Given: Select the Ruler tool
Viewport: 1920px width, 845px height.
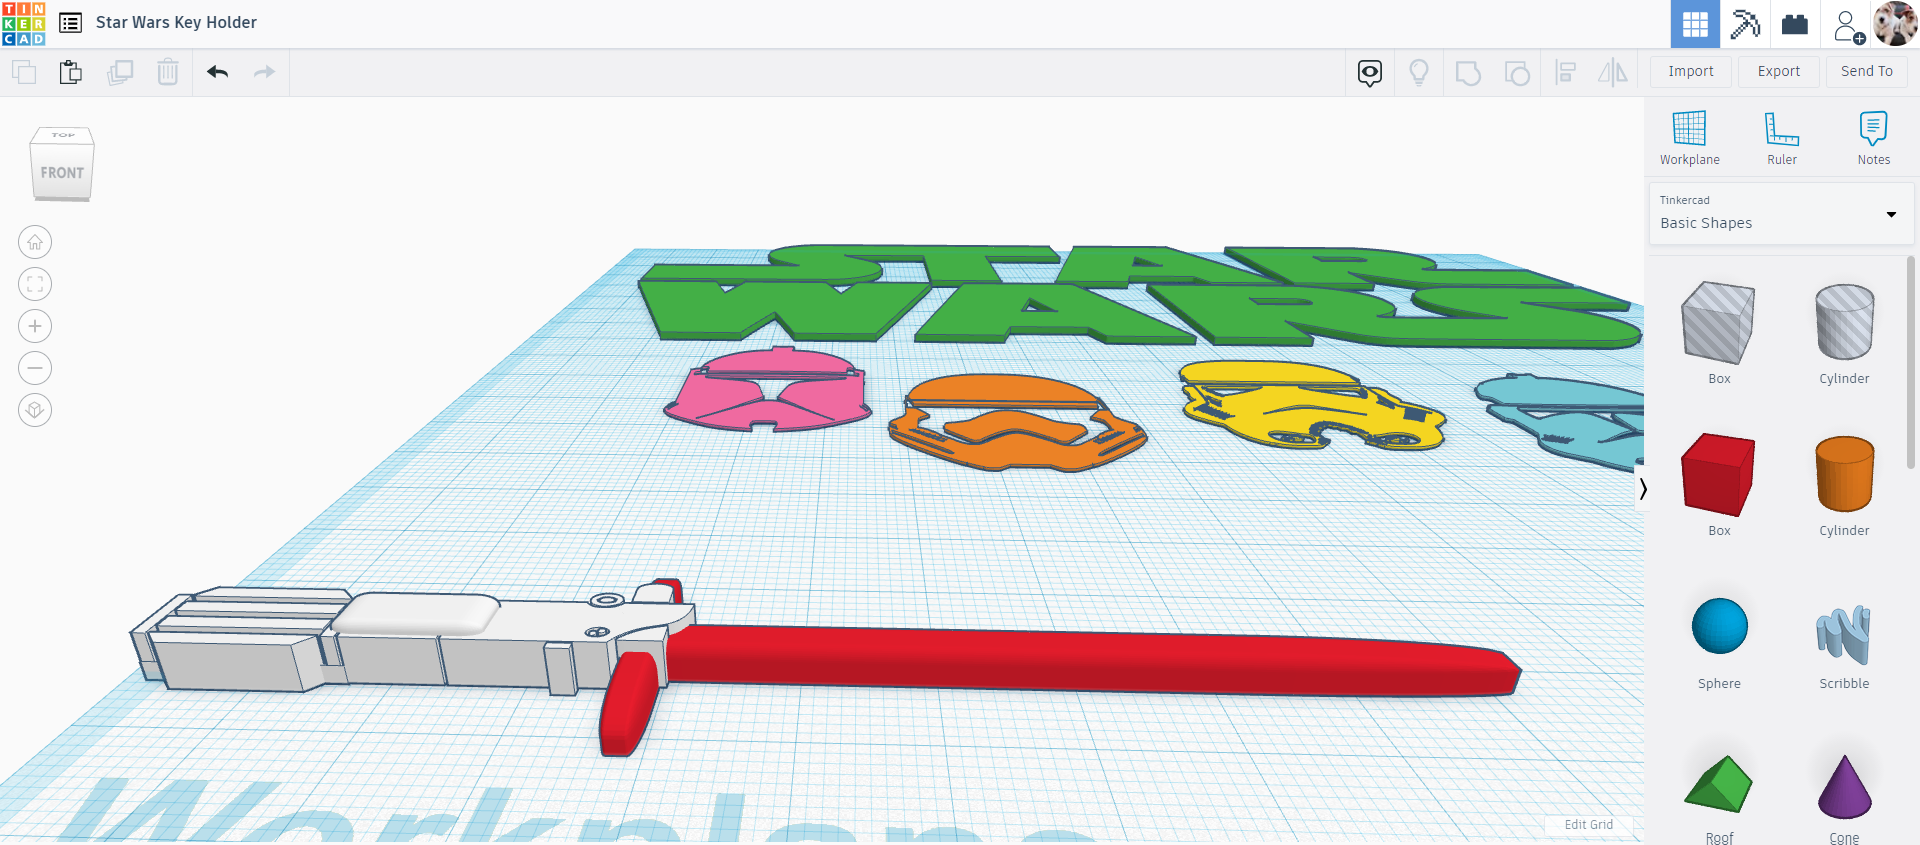Looking at the screenshot, I should point(1782,138).
